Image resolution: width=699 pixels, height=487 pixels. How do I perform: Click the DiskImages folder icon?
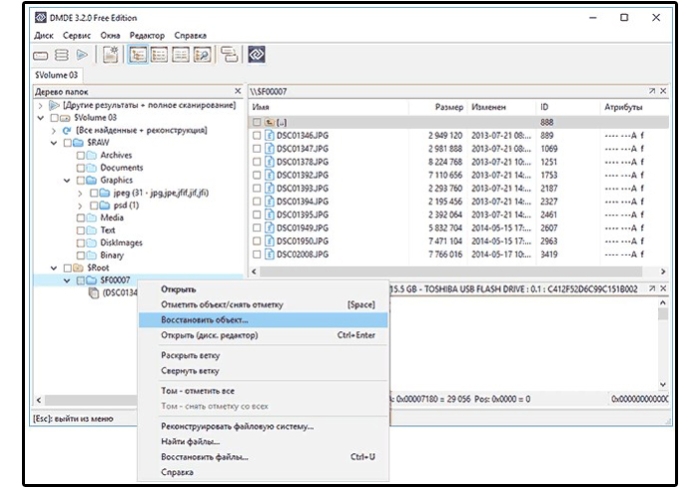91,243
